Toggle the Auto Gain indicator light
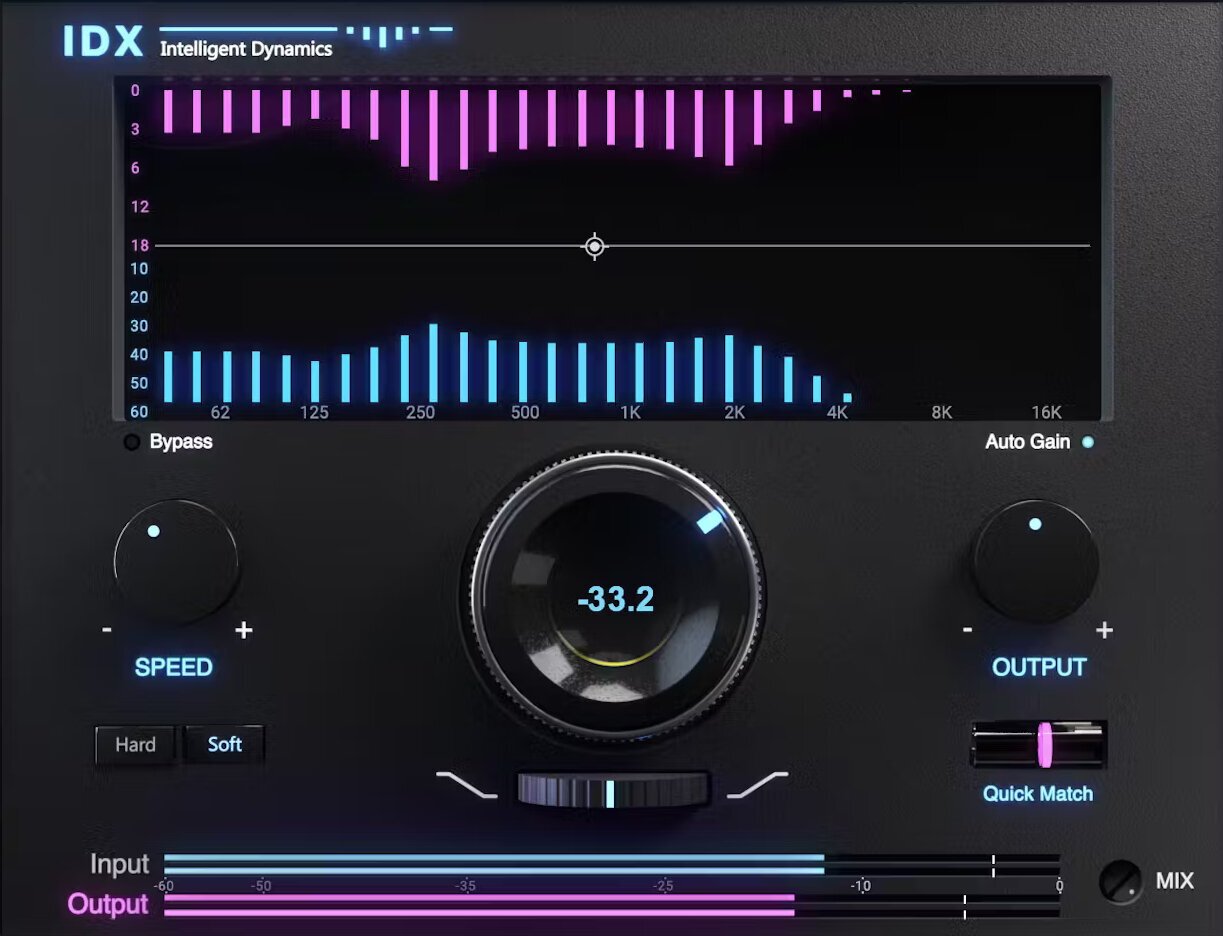Screen dimensions: 1223x936 point(1088,442)
